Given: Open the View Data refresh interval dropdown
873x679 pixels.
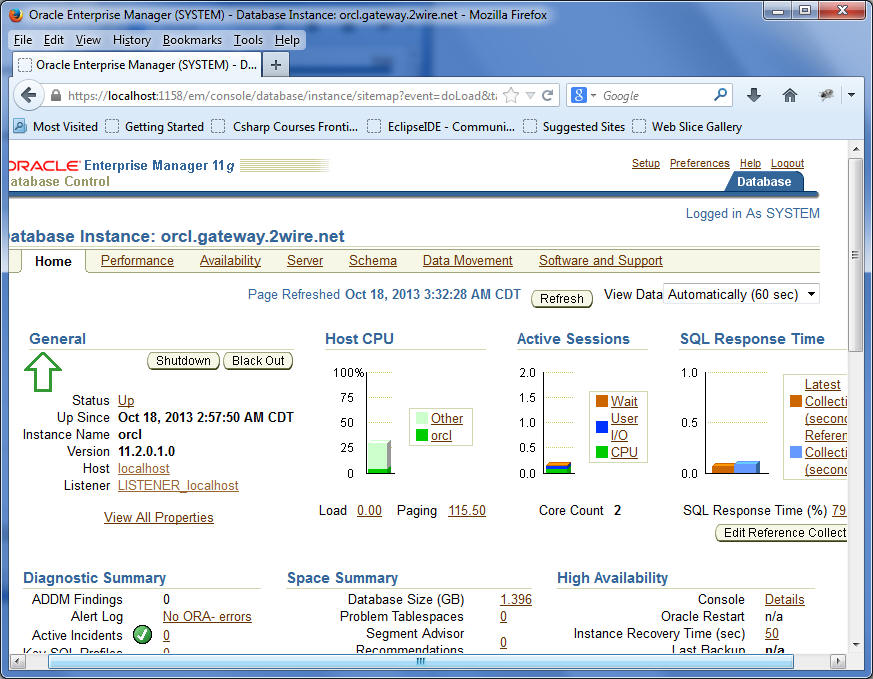Looking at the screenshot, I should pos(742,294).
